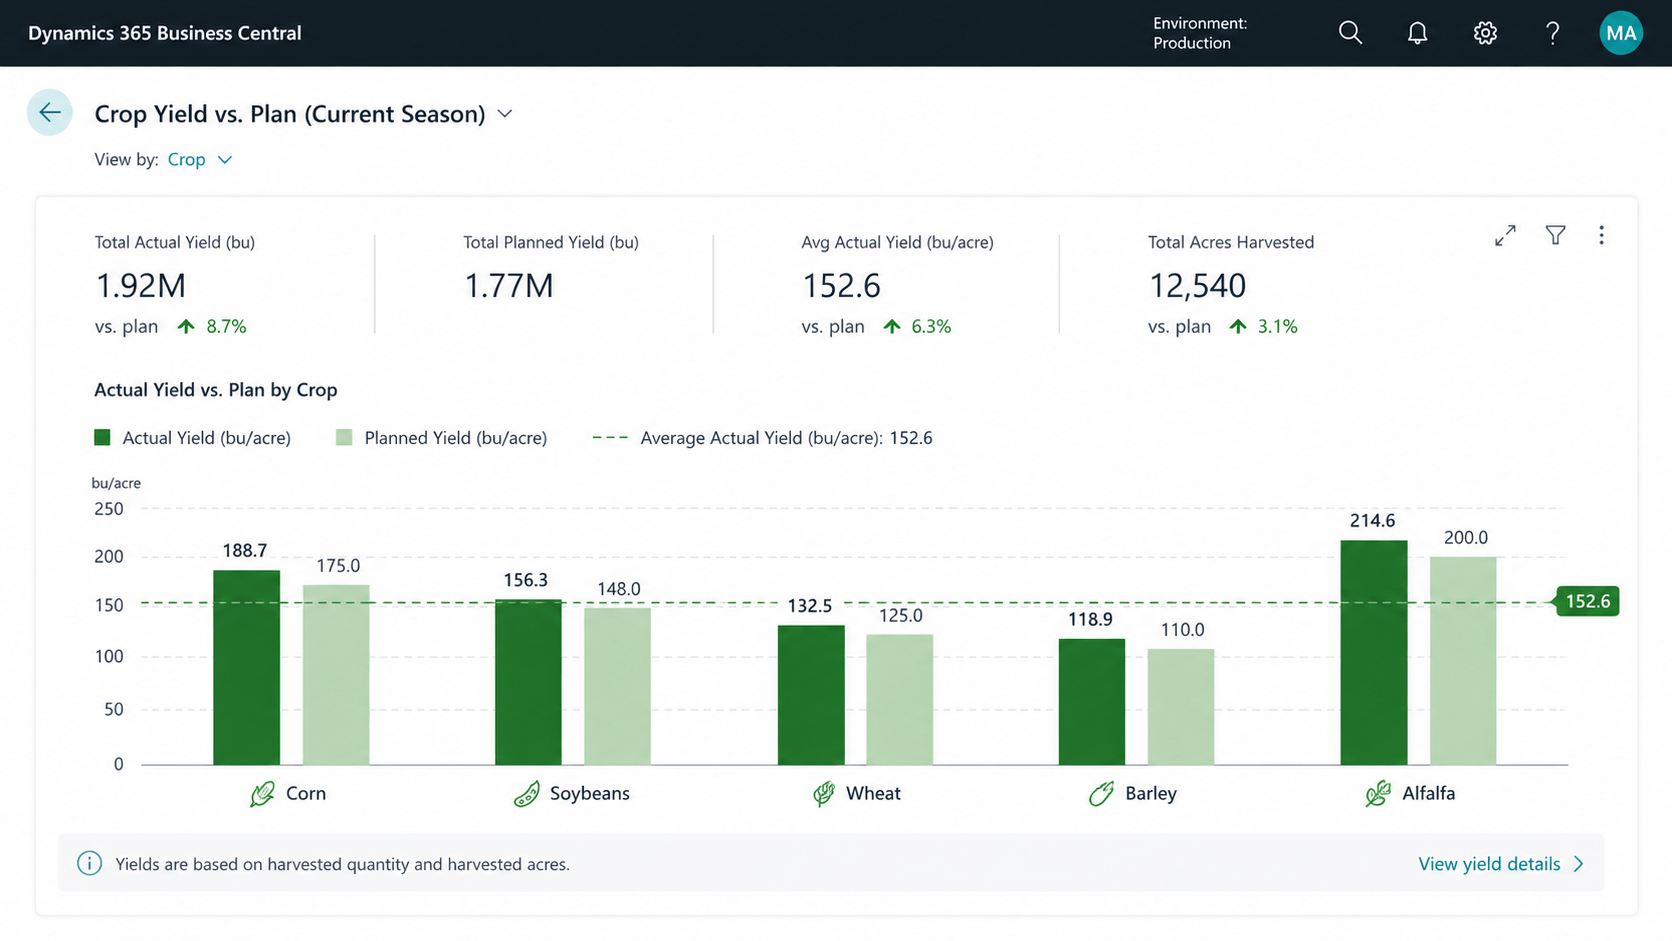
Task: Select the Wheat actual bar 132.5
Action: (811, 695)
